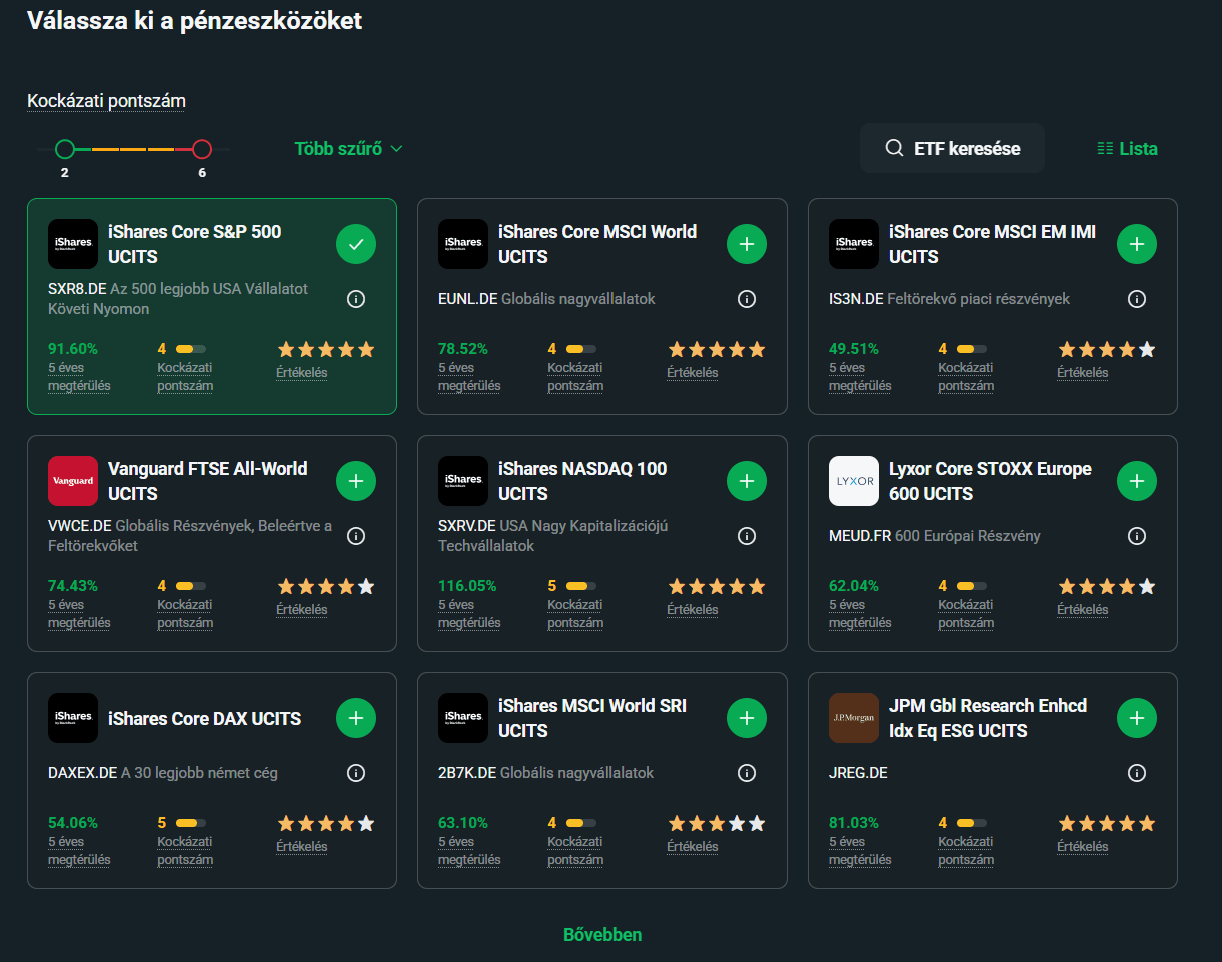Open info icon for SXRV.DE

point(746,536)
